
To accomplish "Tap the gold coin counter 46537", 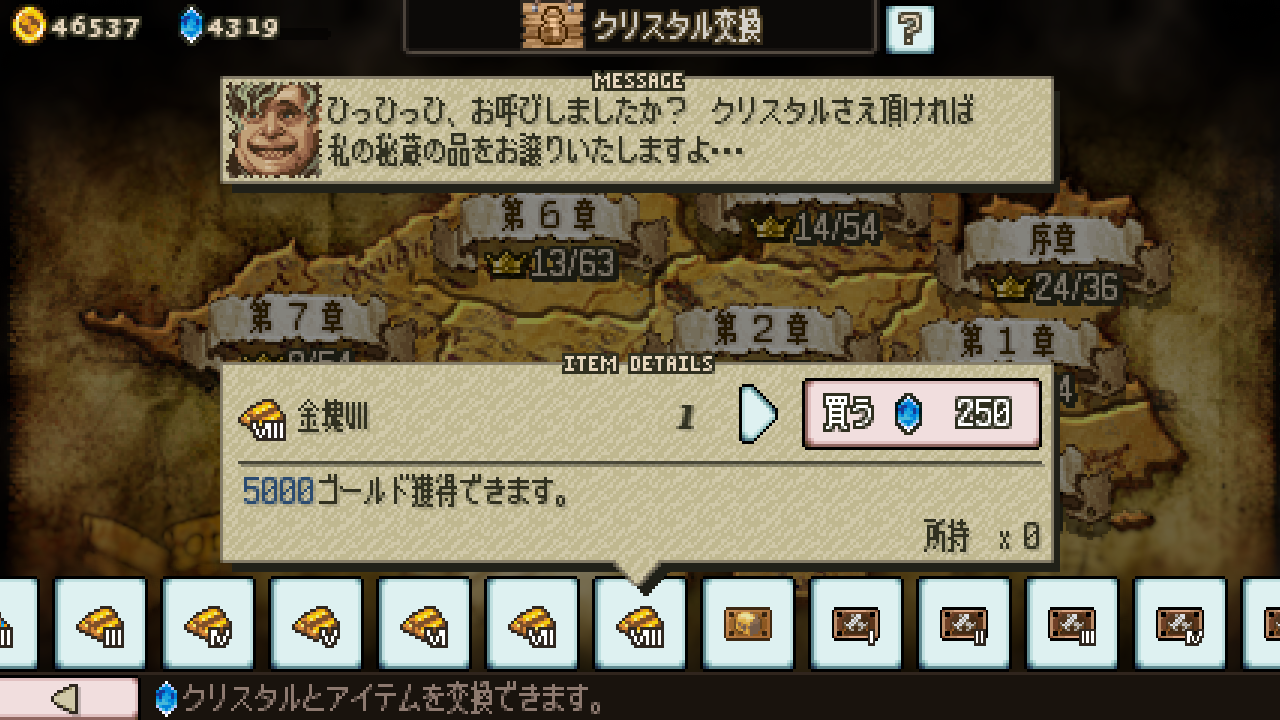I will 77,26.
